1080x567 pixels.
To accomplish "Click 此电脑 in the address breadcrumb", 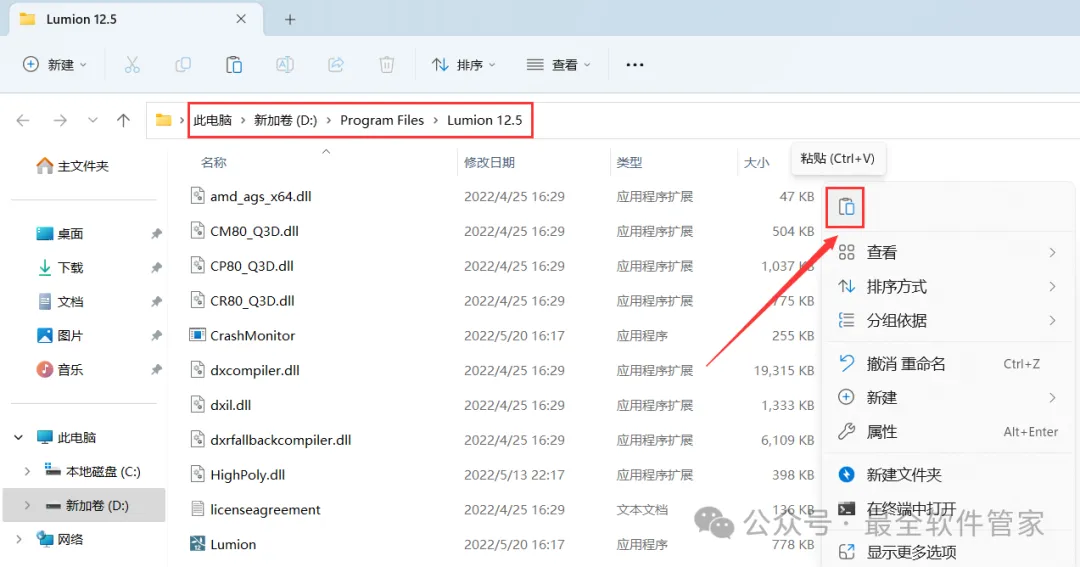I will (212, 121).
